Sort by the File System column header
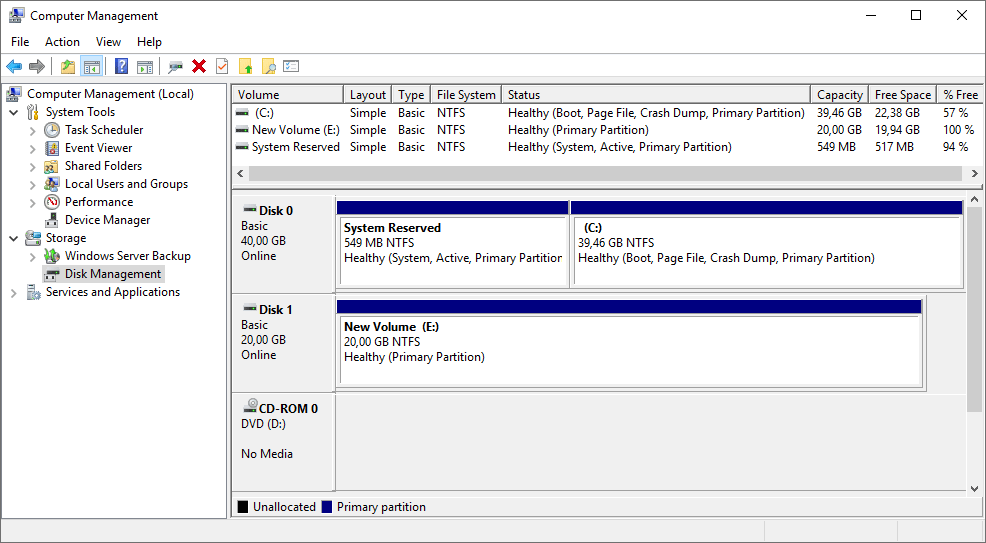This screenshot has height=543, width=986. coord(466,95)
